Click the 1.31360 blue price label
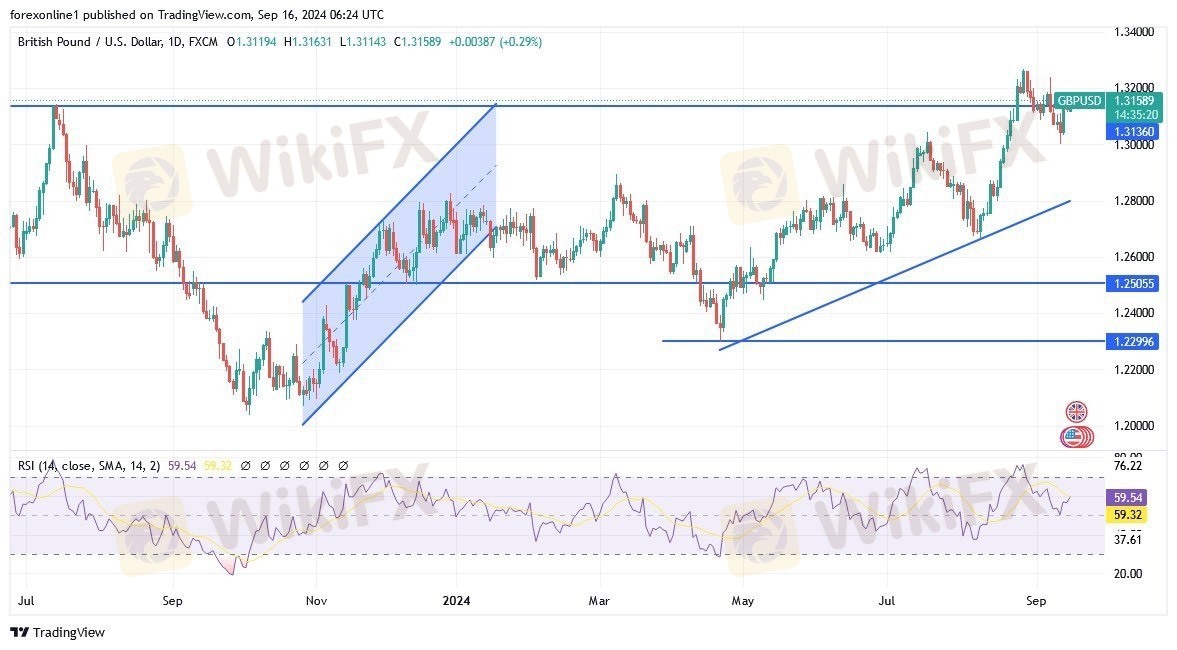The image size is (1177, 650). click(x=1132, y=131)
